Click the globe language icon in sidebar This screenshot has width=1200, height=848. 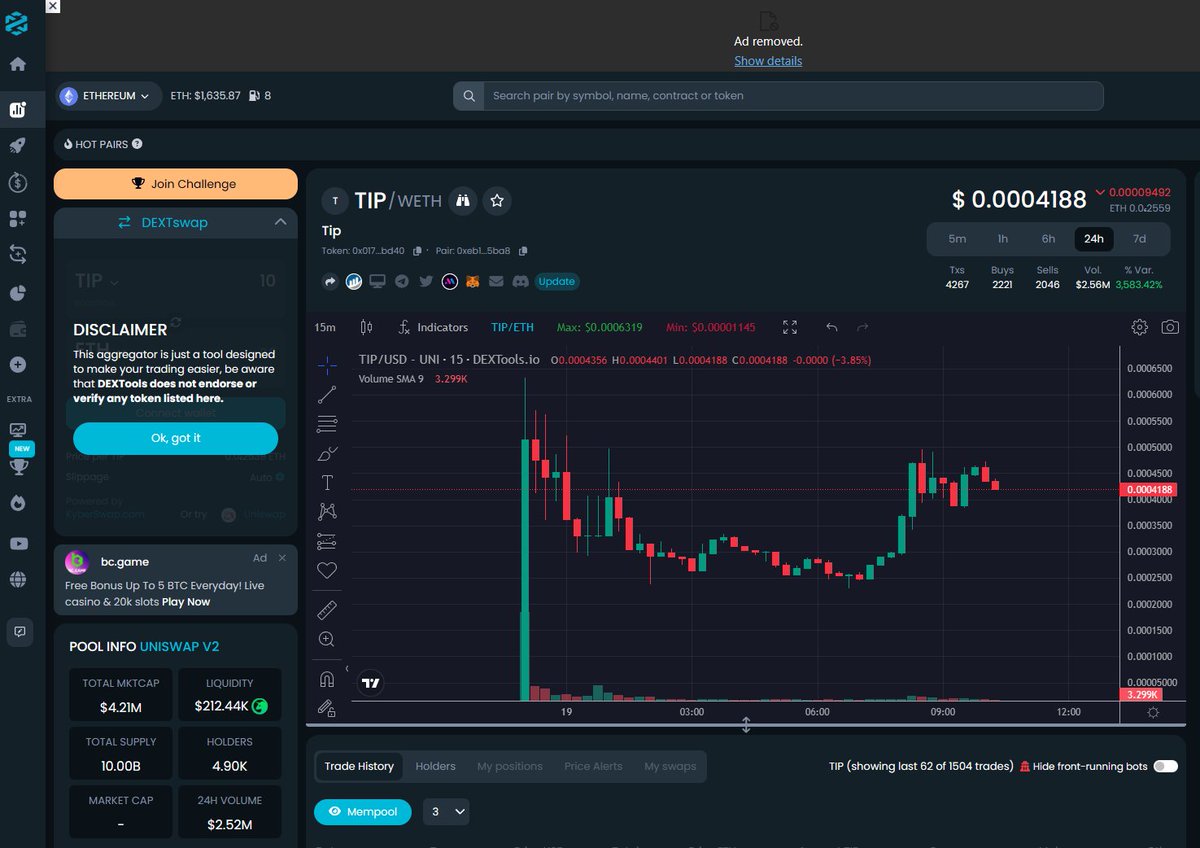17,579
